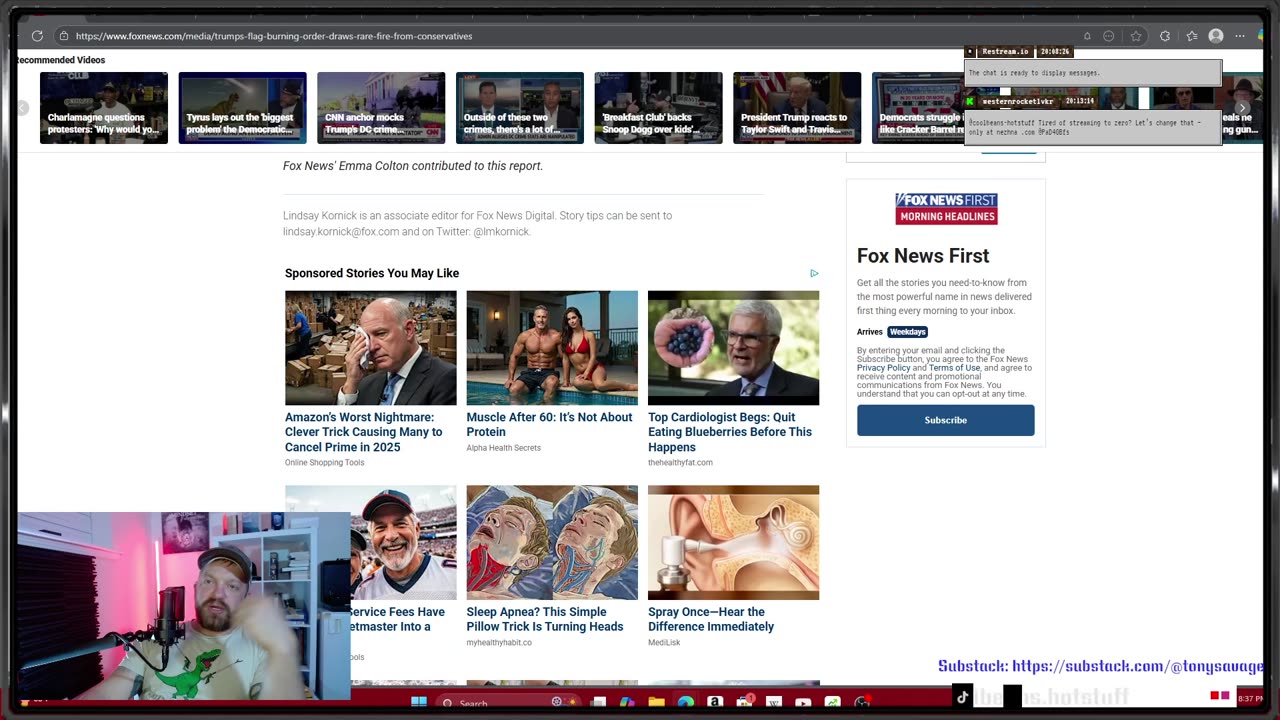Click the taskbar clock showing 8:37 PM
This screenshot has height=720, width=1280.
[x=1250, y=698]
